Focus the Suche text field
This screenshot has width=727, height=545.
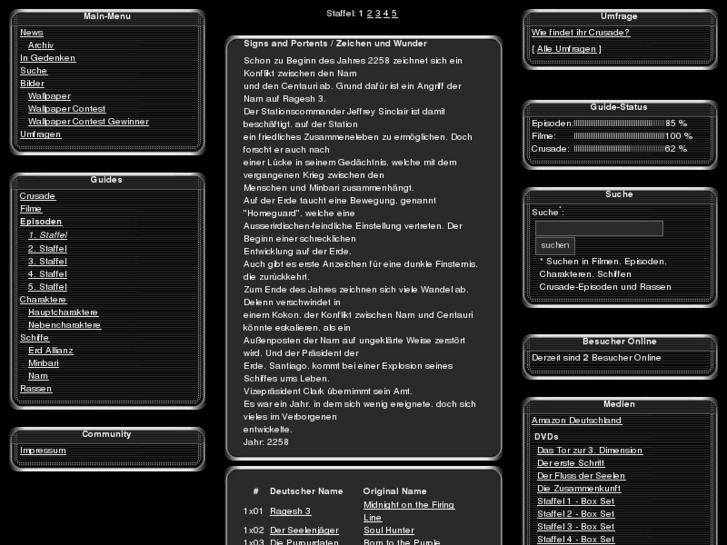tap(599, 229)
